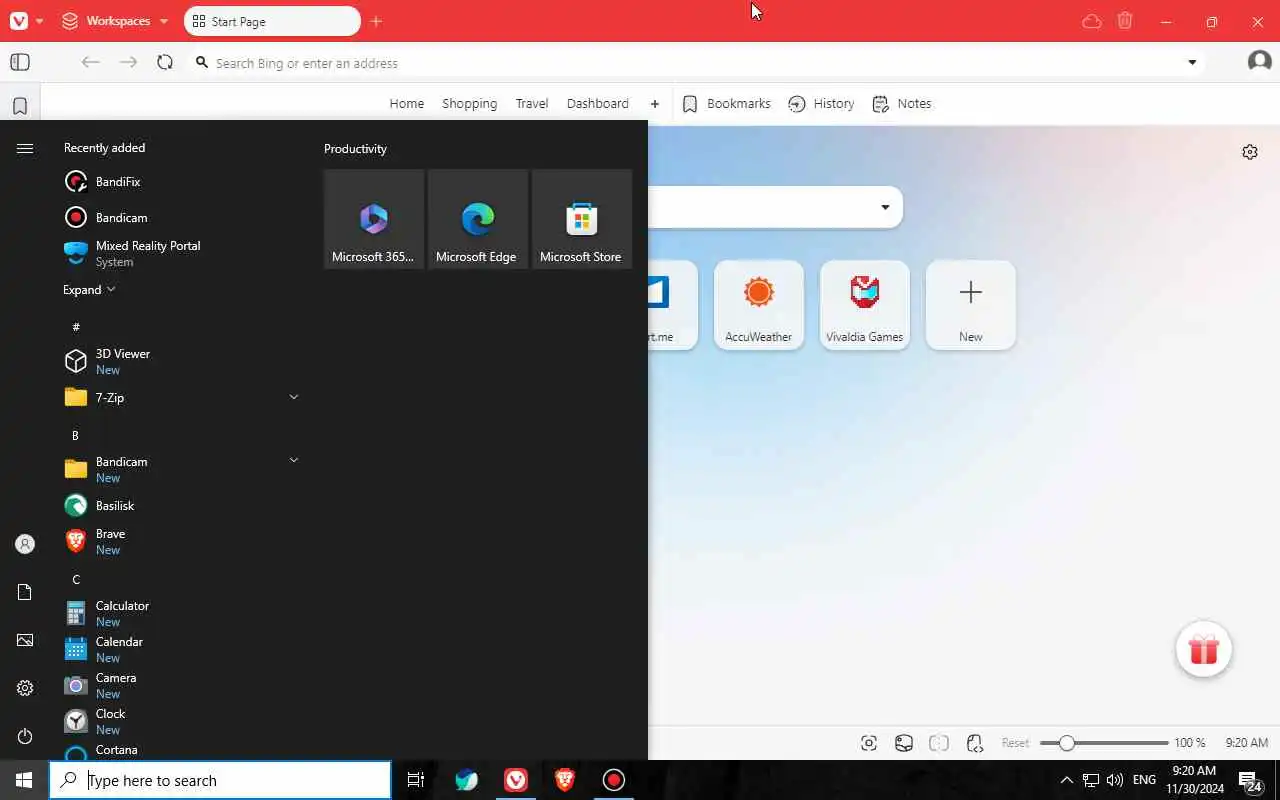
Task: Switch to the Home speed dial group
Action: pyautogui.click(x=407, y=104)
